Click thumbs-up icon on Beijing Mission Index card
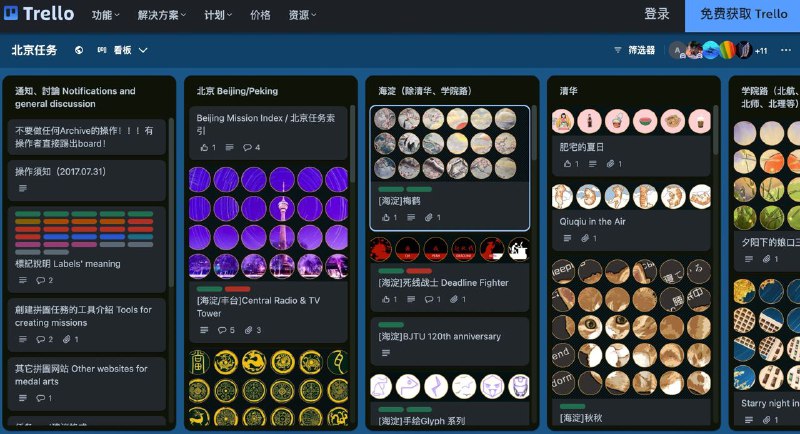Screen dimensions: 800x434 pos(204,147)
